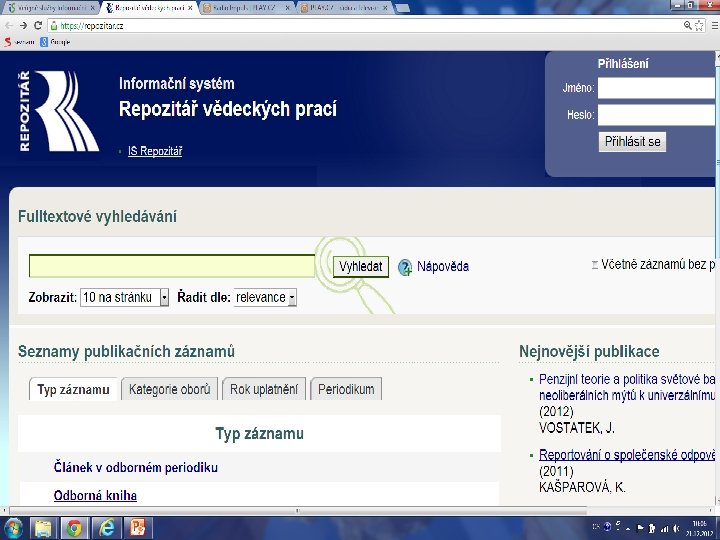Focus the Jméno login field
Image resolution: width=720 pixels, height=540 pixels.
pyautogui.click(x=657, y=88)
